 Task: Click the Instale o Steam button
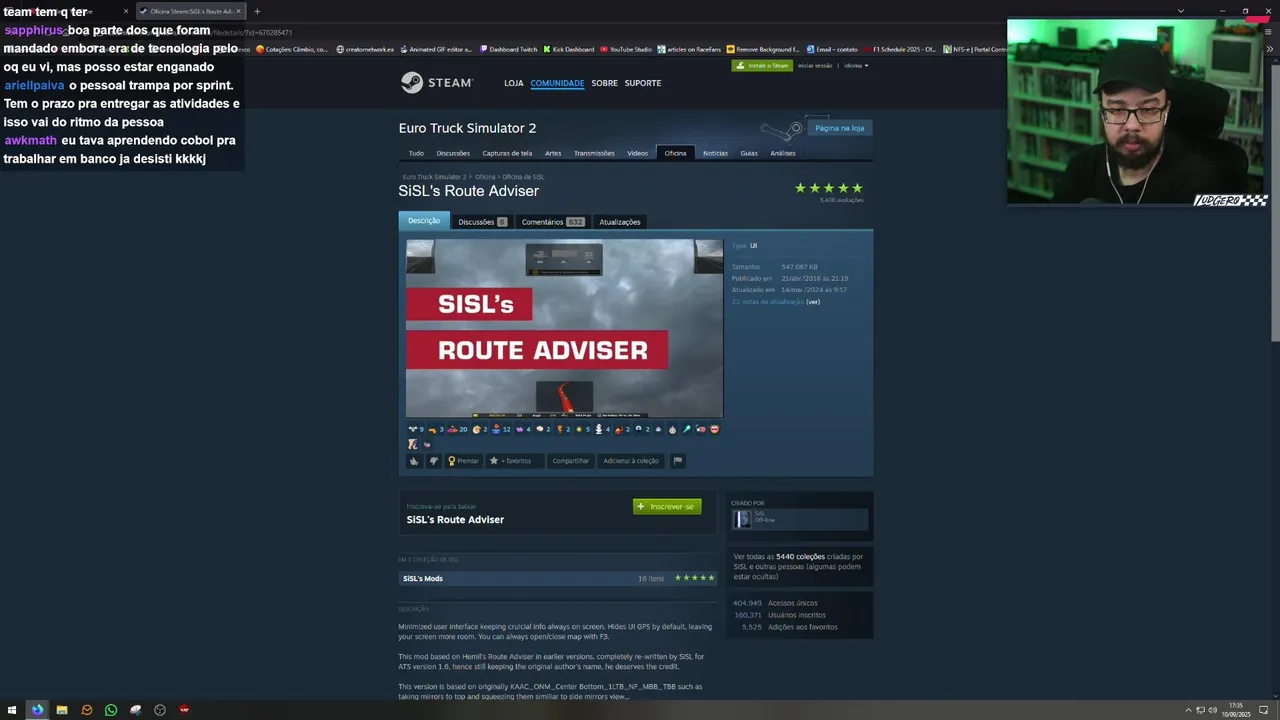pos(762,65)
